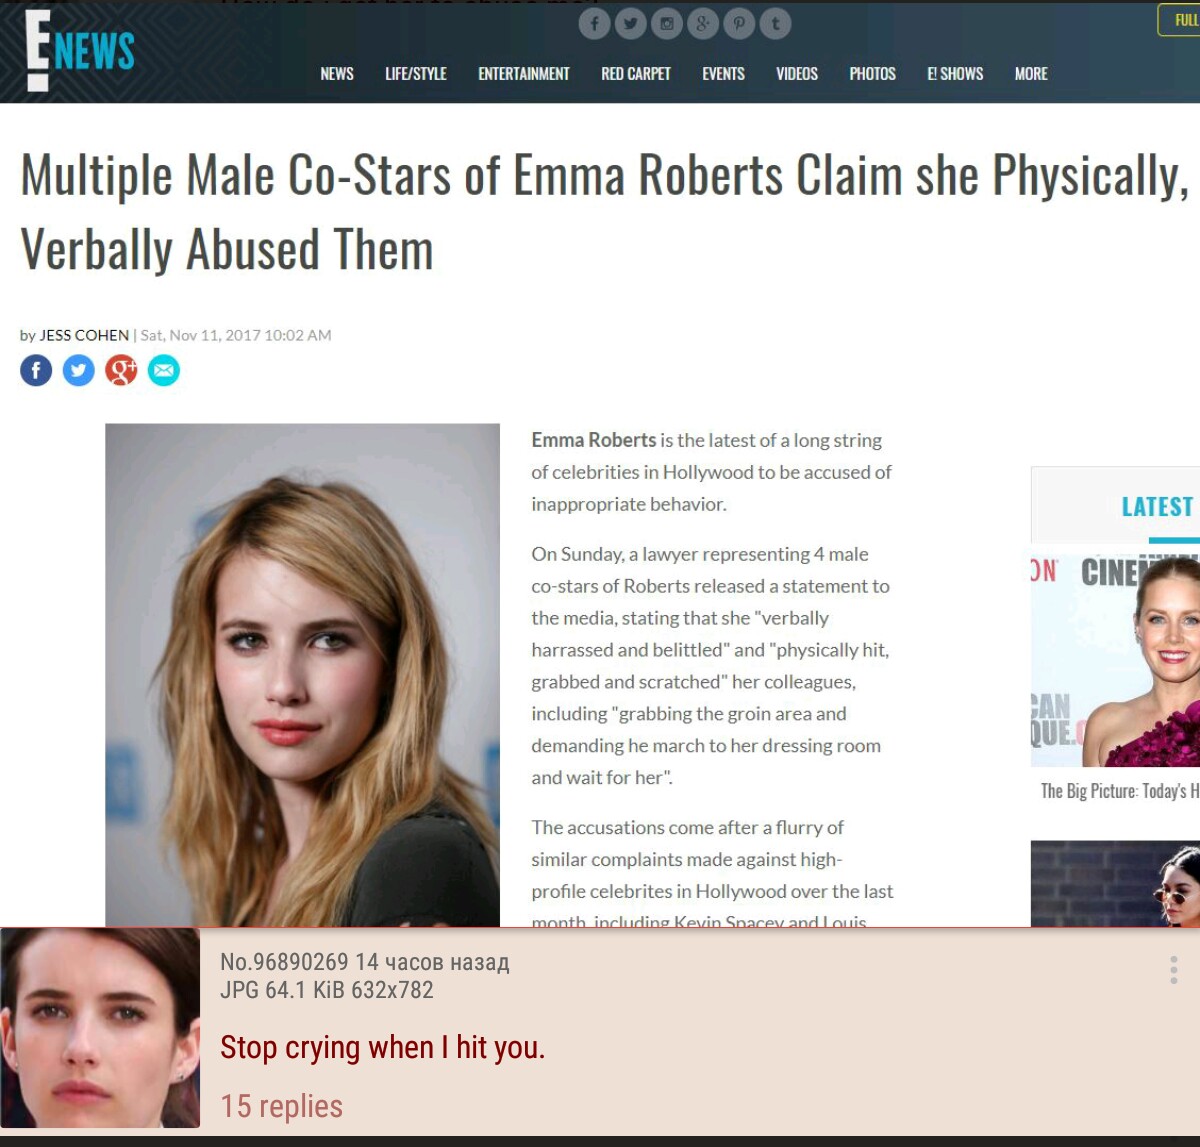Email the article using envelope icon
Image resolution: width=1200 pixels, height=1147 pixels.
click(164, 371)
